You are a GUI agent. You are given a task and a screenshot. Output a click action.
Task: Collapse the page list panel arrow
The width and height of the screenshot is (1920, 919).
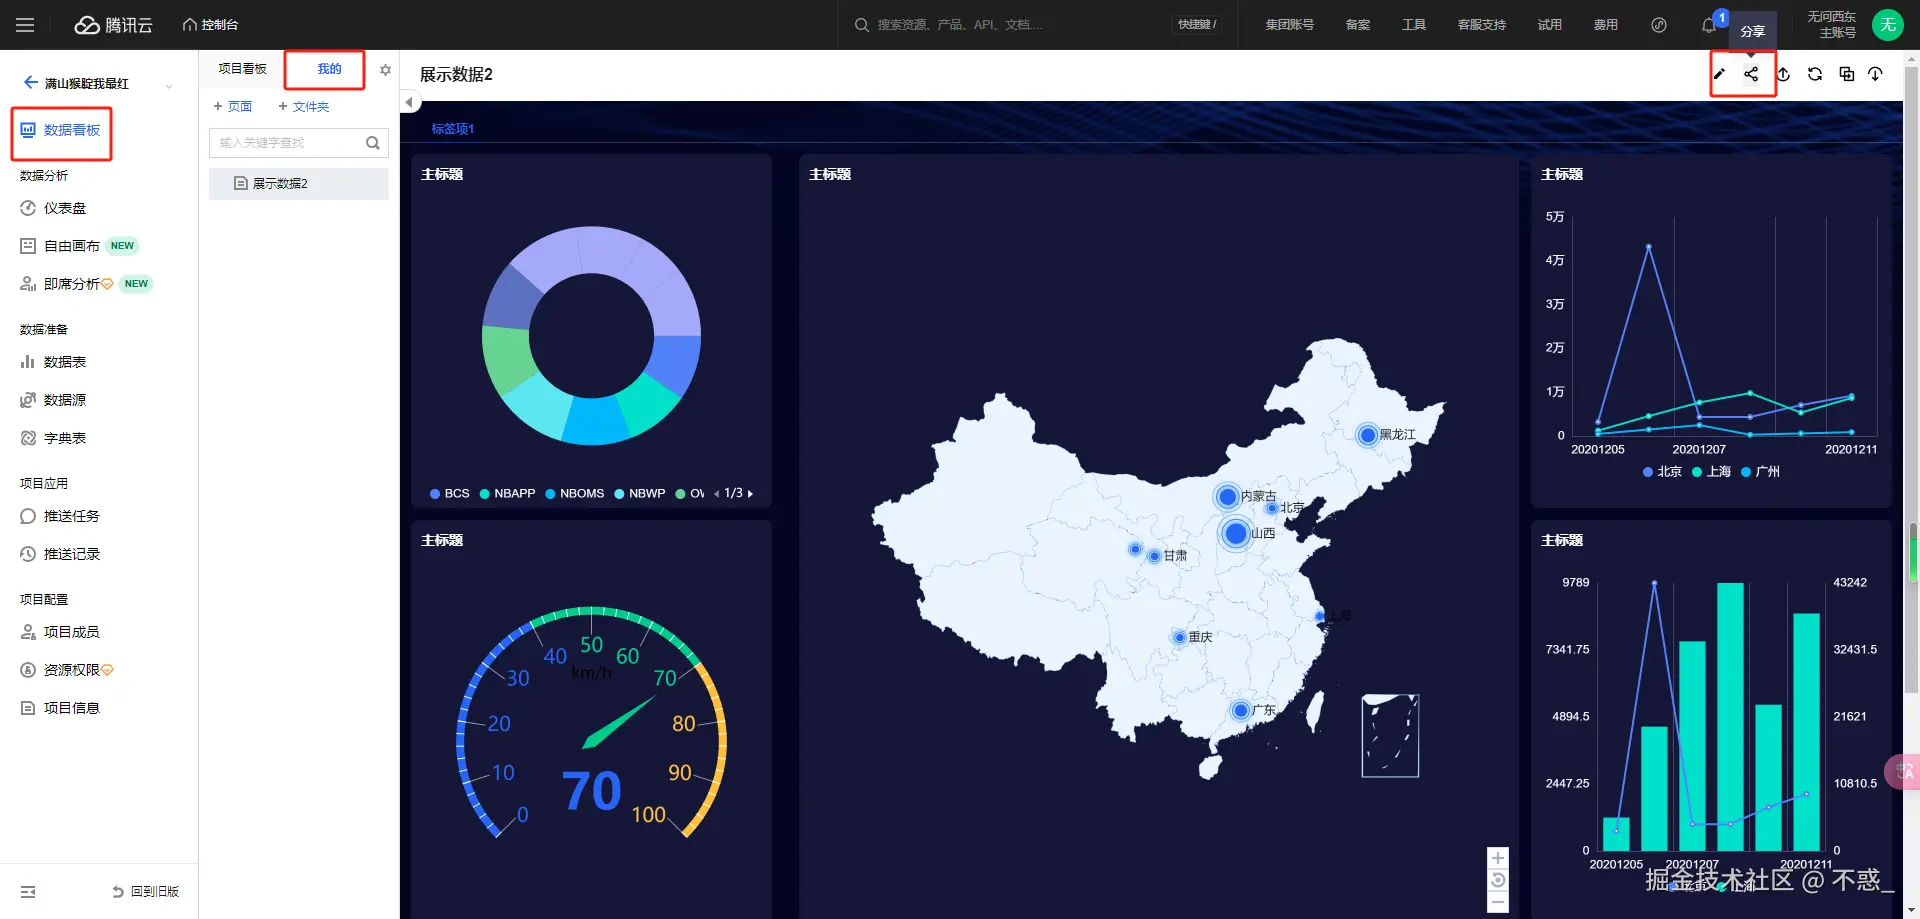(409, 102)
